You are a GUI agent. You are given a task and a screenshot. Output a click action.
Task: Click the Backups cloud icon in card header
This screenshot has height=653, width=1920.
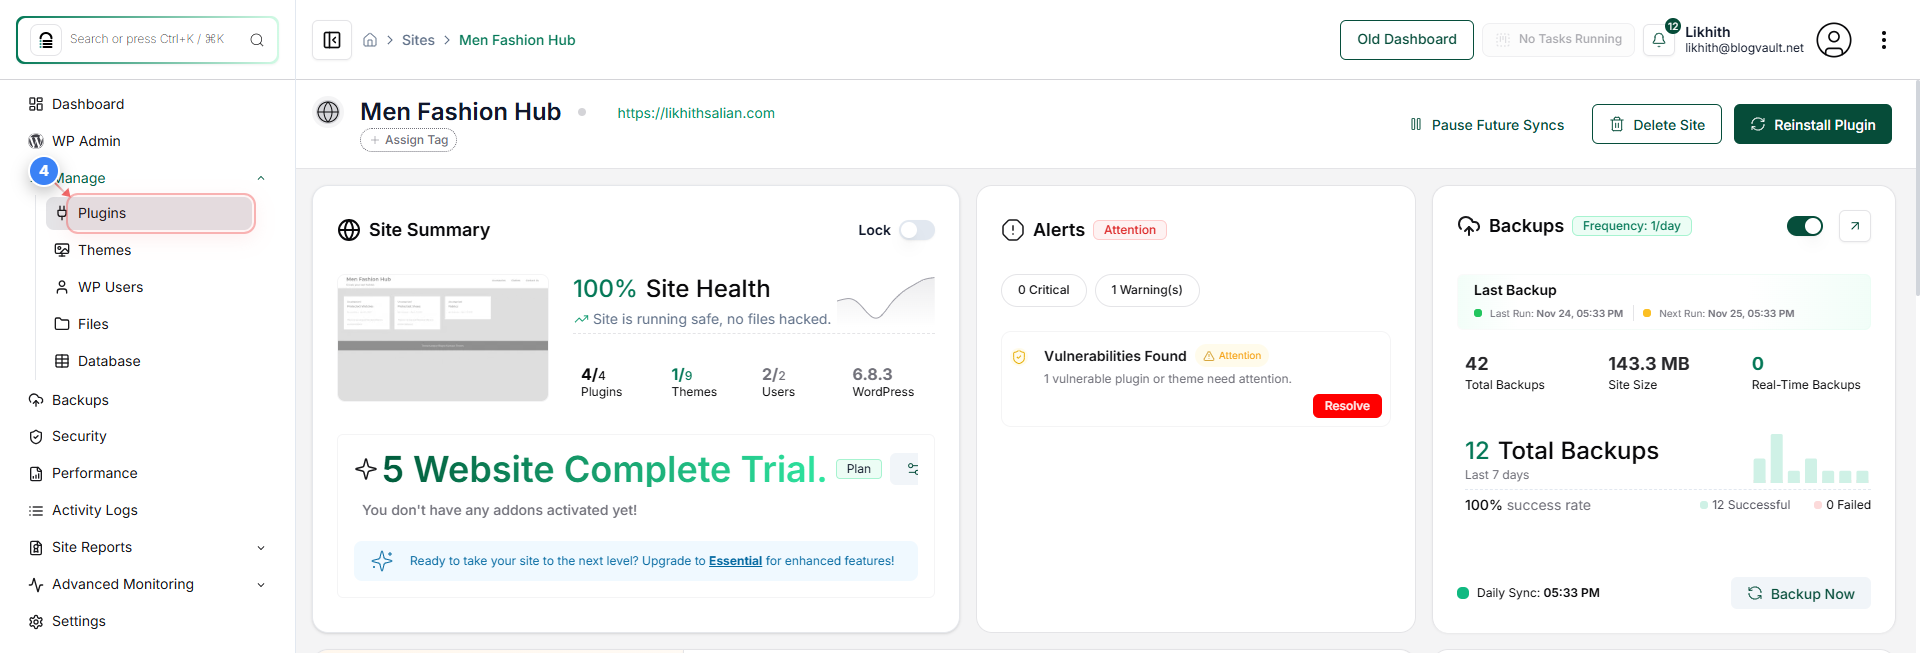(x=1469, y=226)
